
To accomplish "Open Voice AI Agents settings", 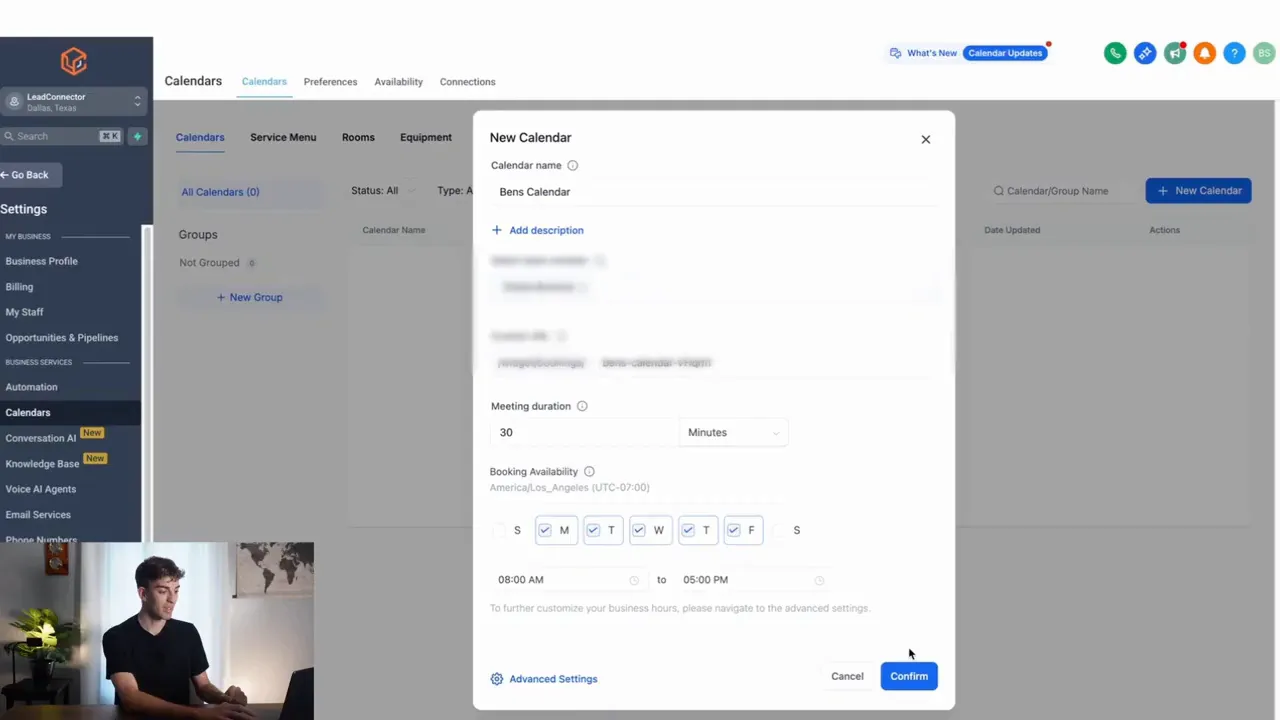I will (40, 489).
